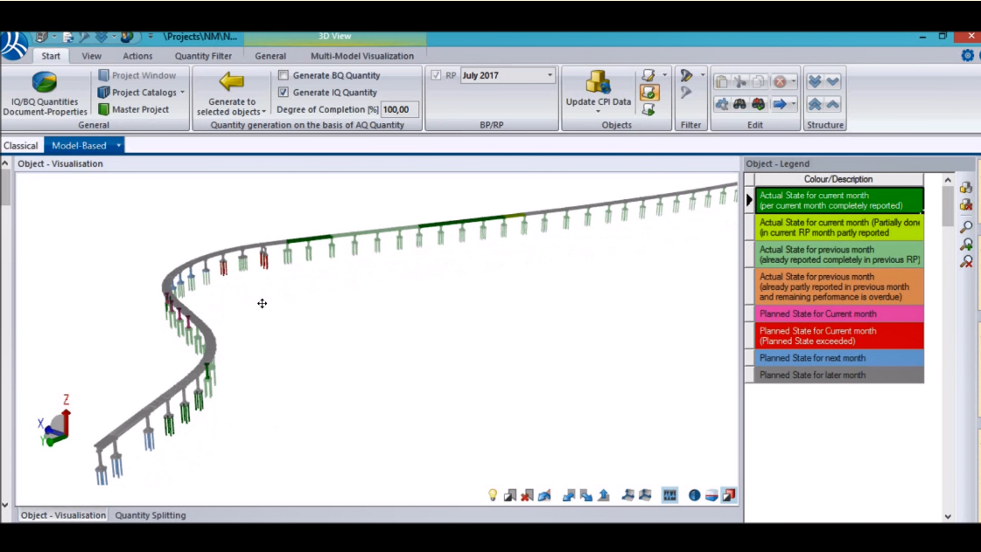Toggle the RP checkbox
The height and width of the screenshot is (552, 981).
click(436, 75)
